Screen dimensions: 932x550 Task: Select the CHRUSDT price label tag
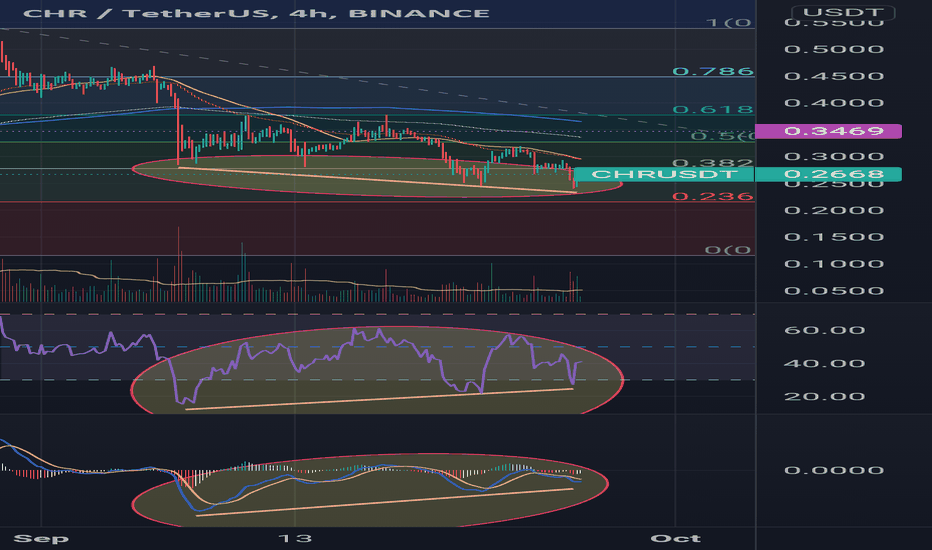tap(664, 174)
